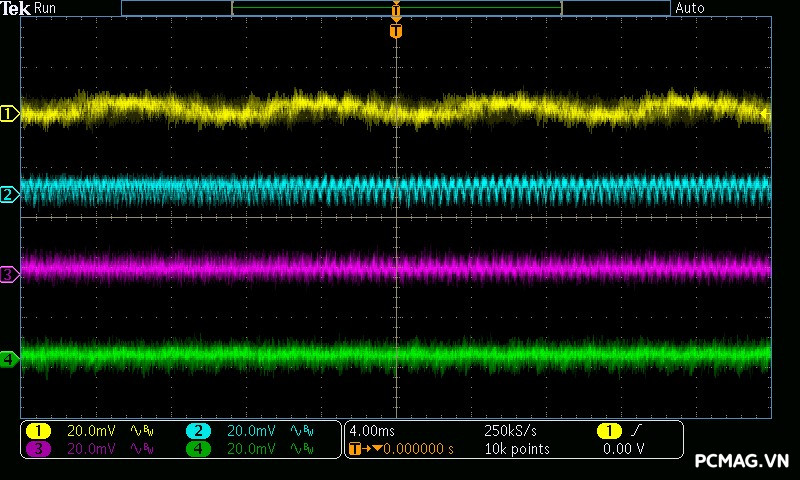Click the channel 1 yellow ground marker
The width and height of the screenshot is (800, 480).
point(10,114)
